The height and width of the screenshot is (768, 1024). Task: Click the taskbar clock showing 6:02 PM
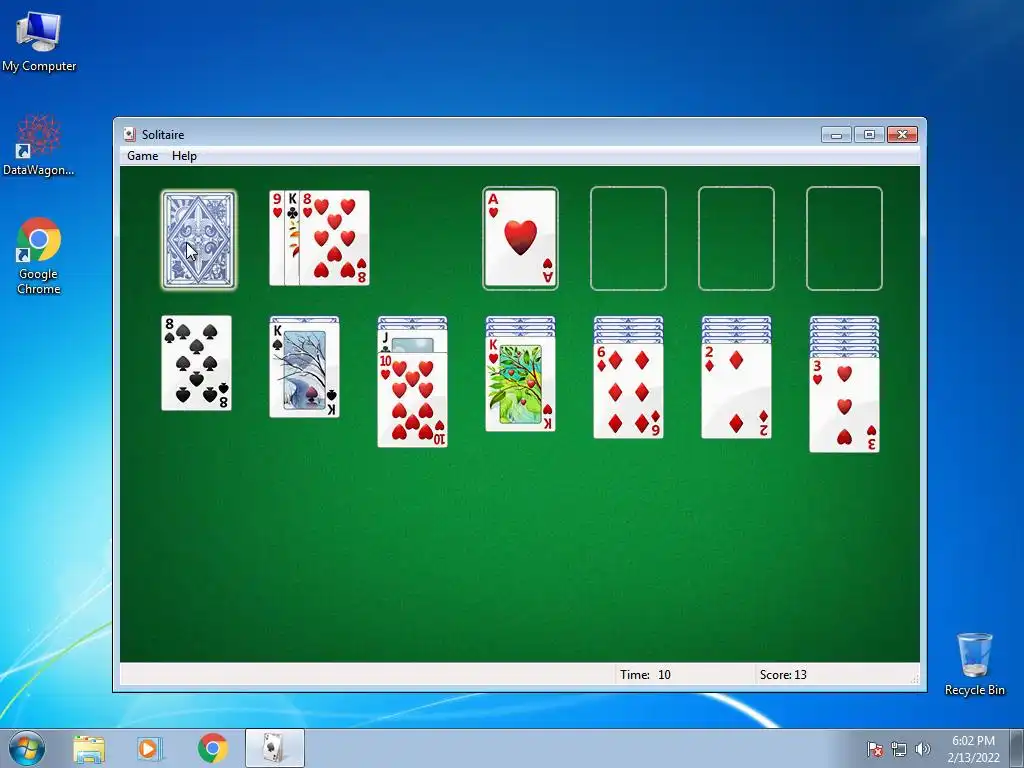[973, 749]
